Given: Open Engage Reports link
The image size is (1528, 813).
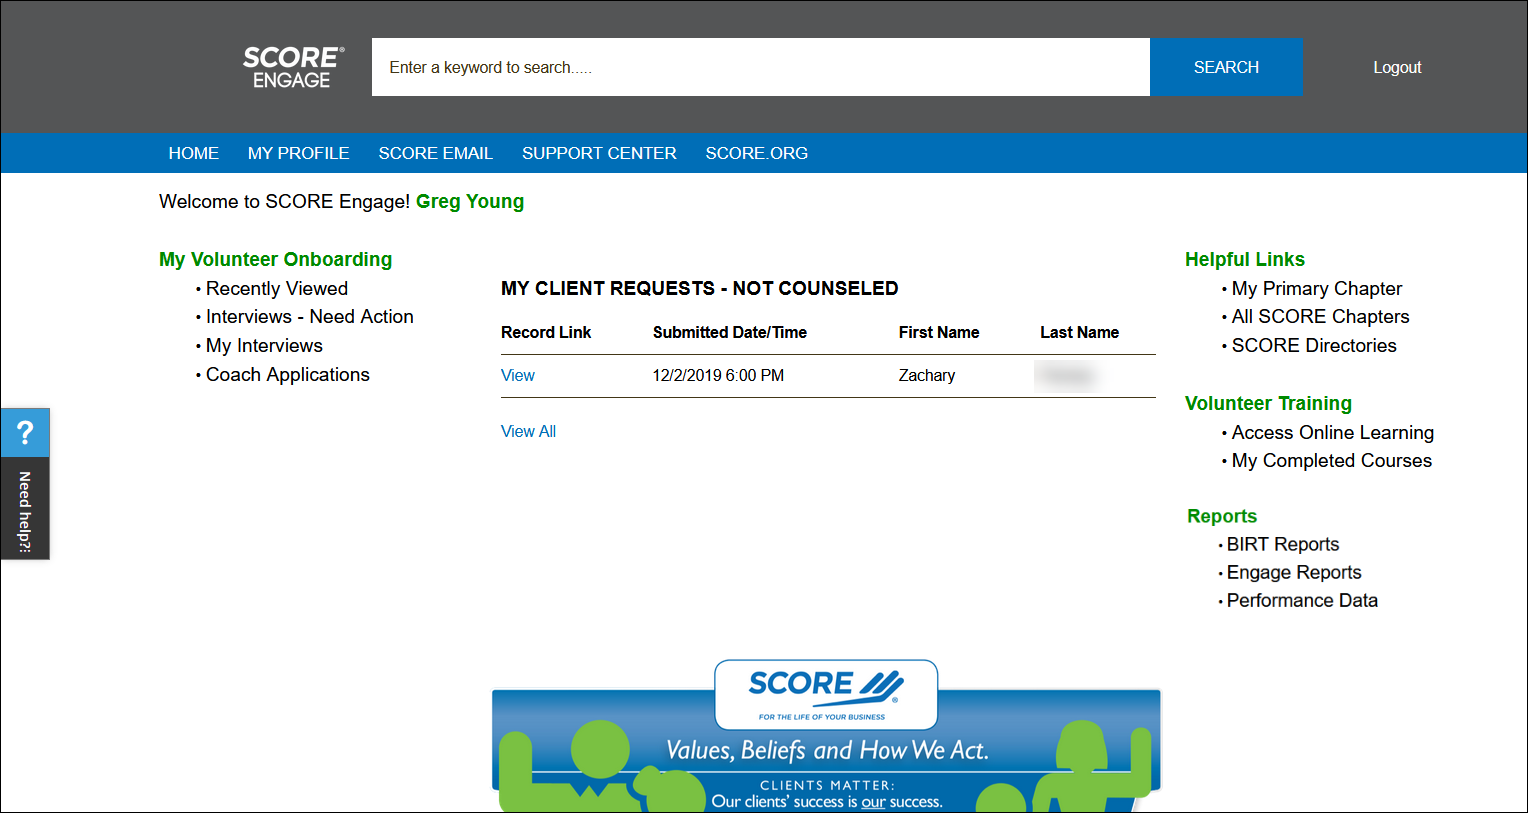Looking at the screenshot, I should 1294,572.
